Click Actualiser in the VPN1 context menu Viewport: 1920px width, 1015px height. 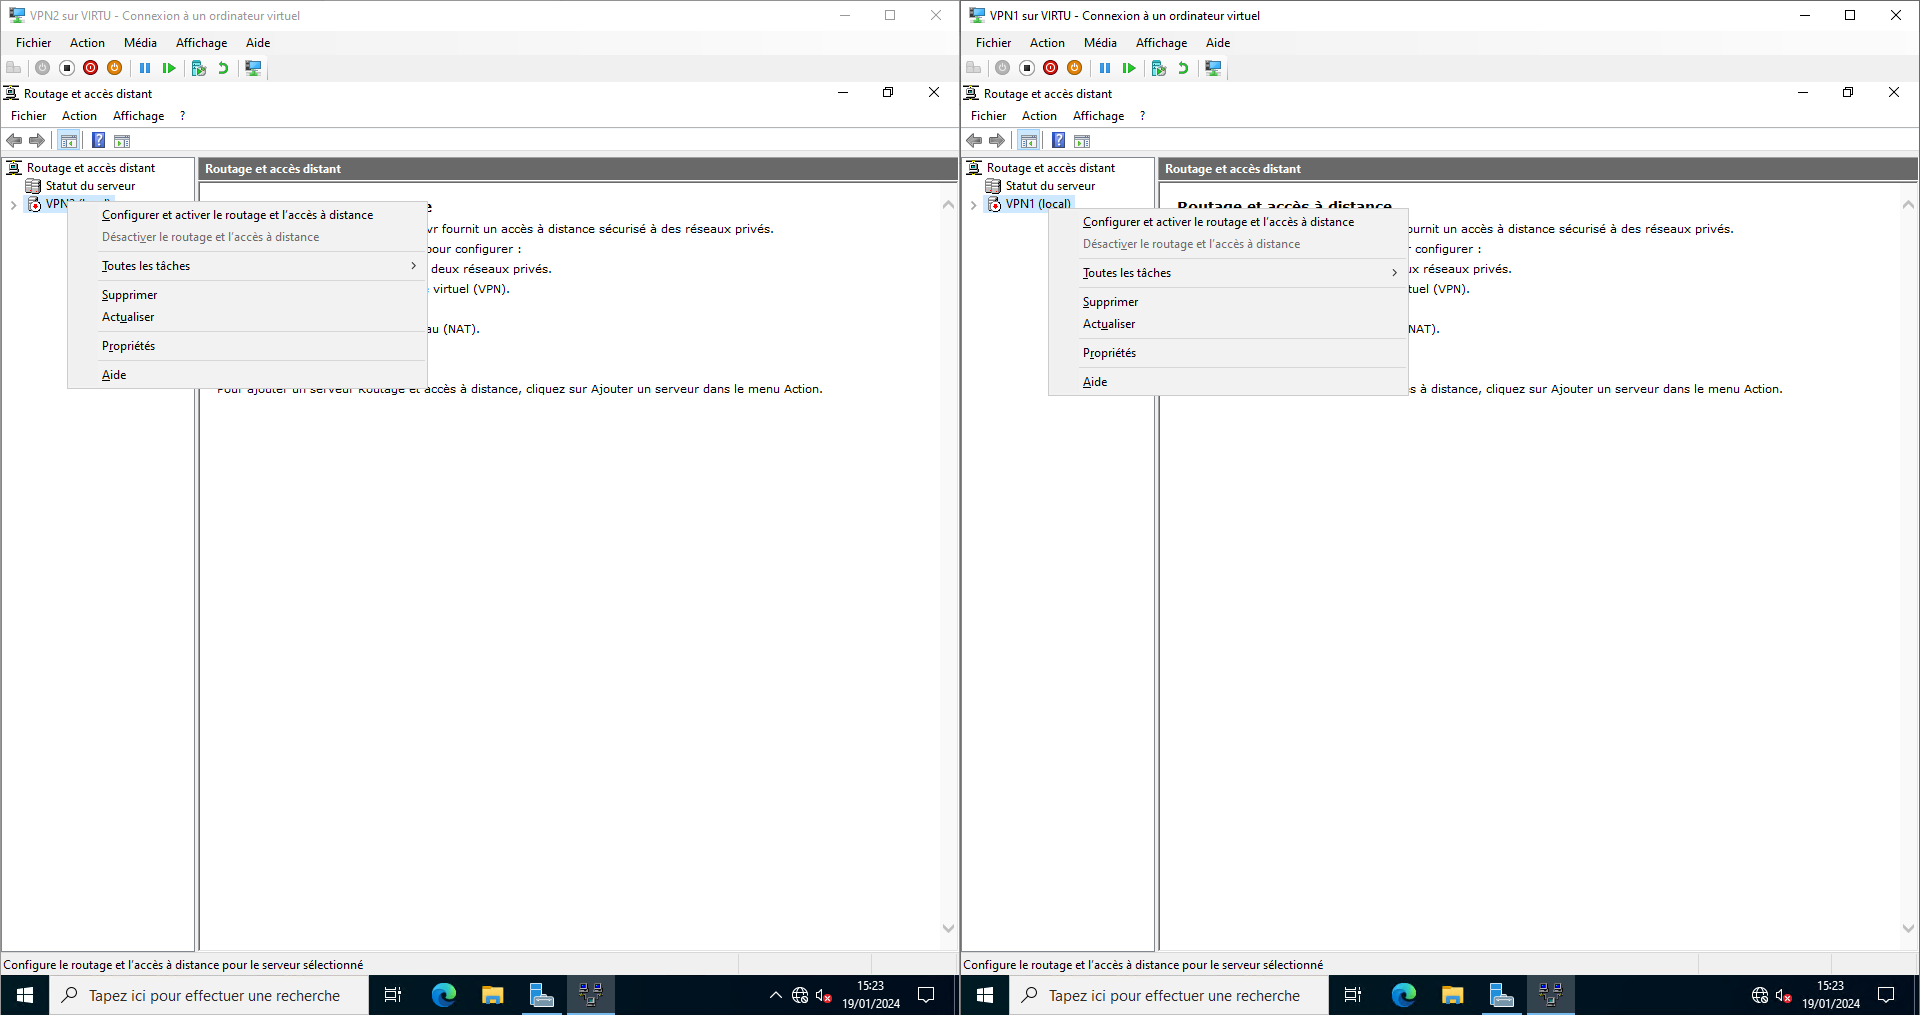pyautogui.click(x=1109, y=324)
